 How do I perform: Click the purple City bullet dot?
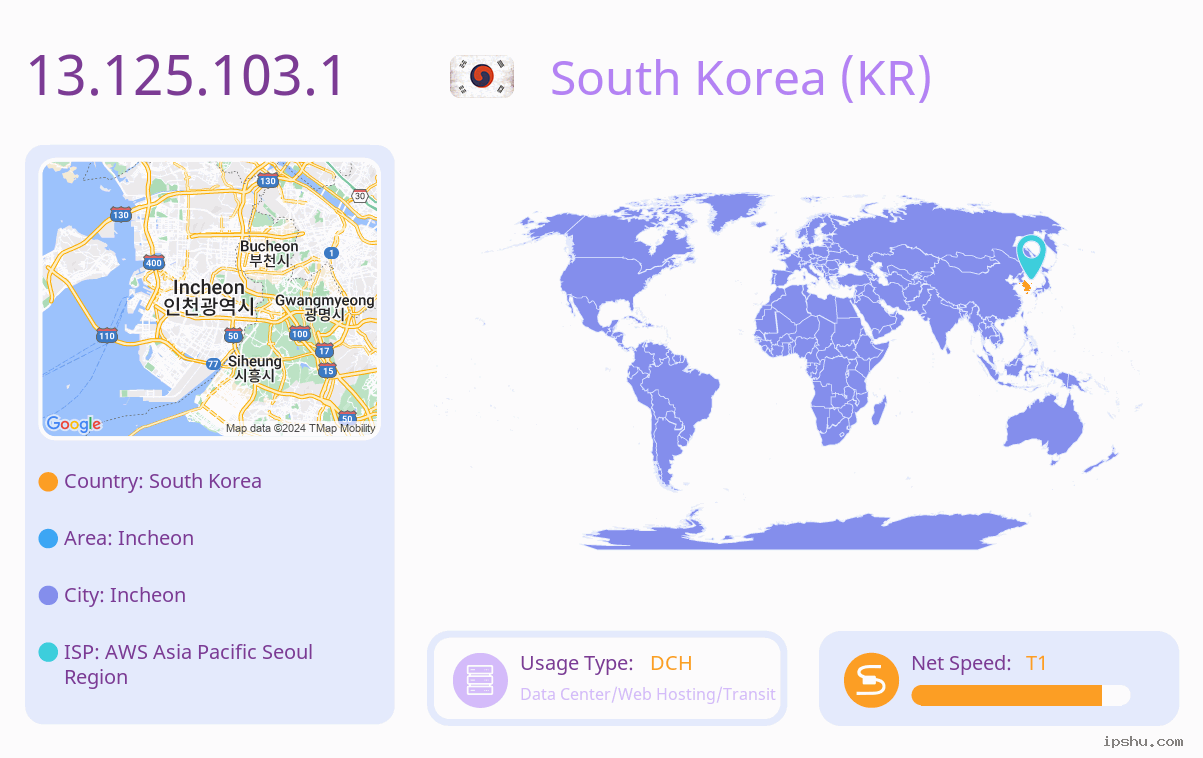pyautogui.click(x=48, y=596)
